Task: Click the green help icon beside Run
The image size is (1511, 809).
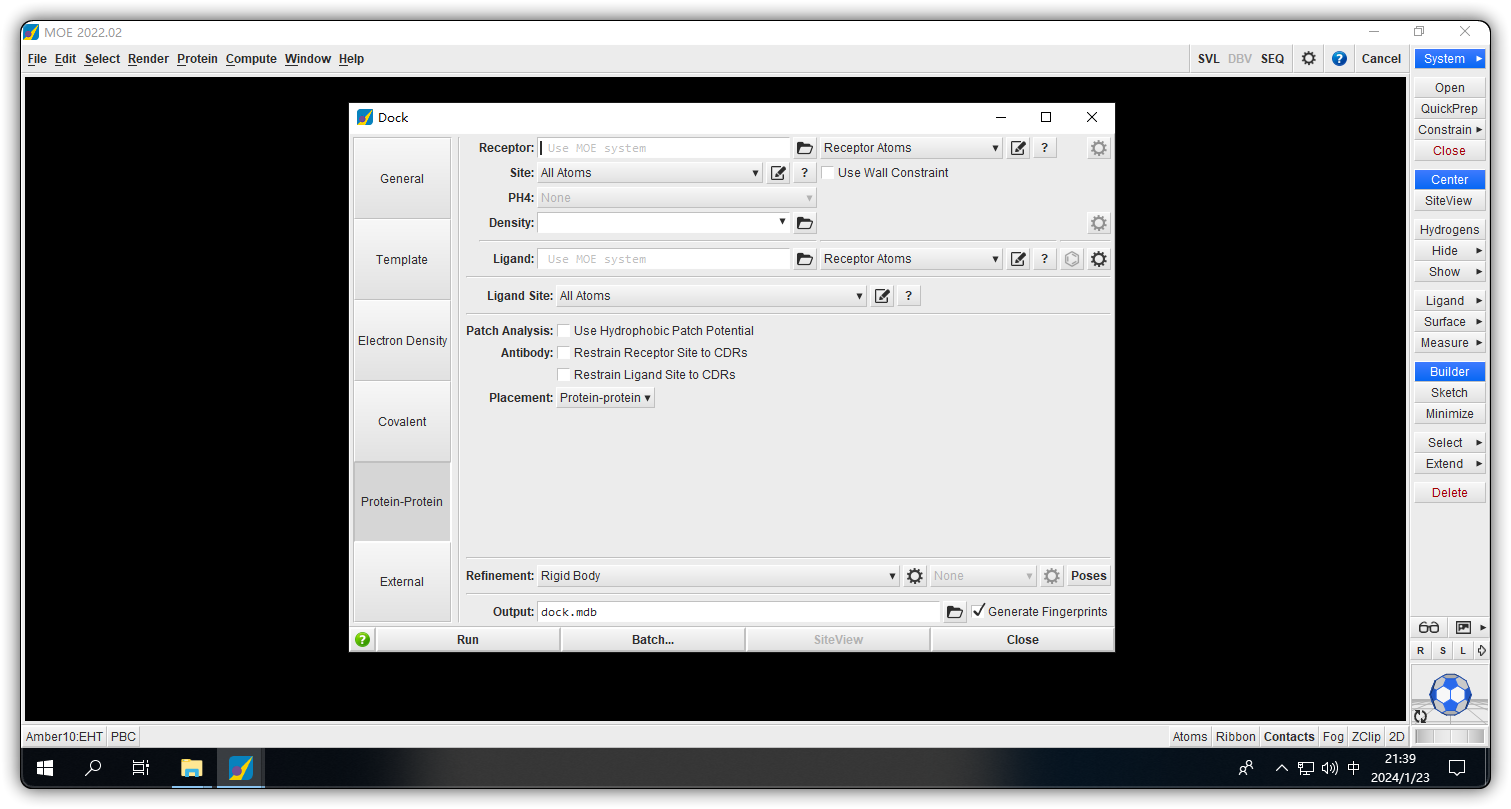Action: tap(362, 640)
